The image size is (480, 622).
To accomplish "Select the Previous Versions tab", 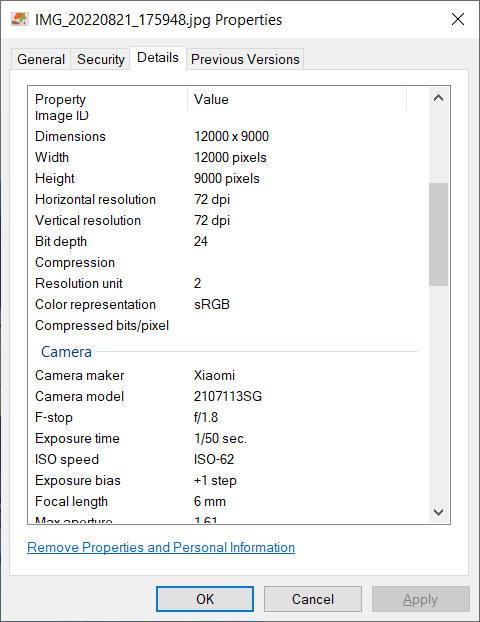I will [245, 59].
